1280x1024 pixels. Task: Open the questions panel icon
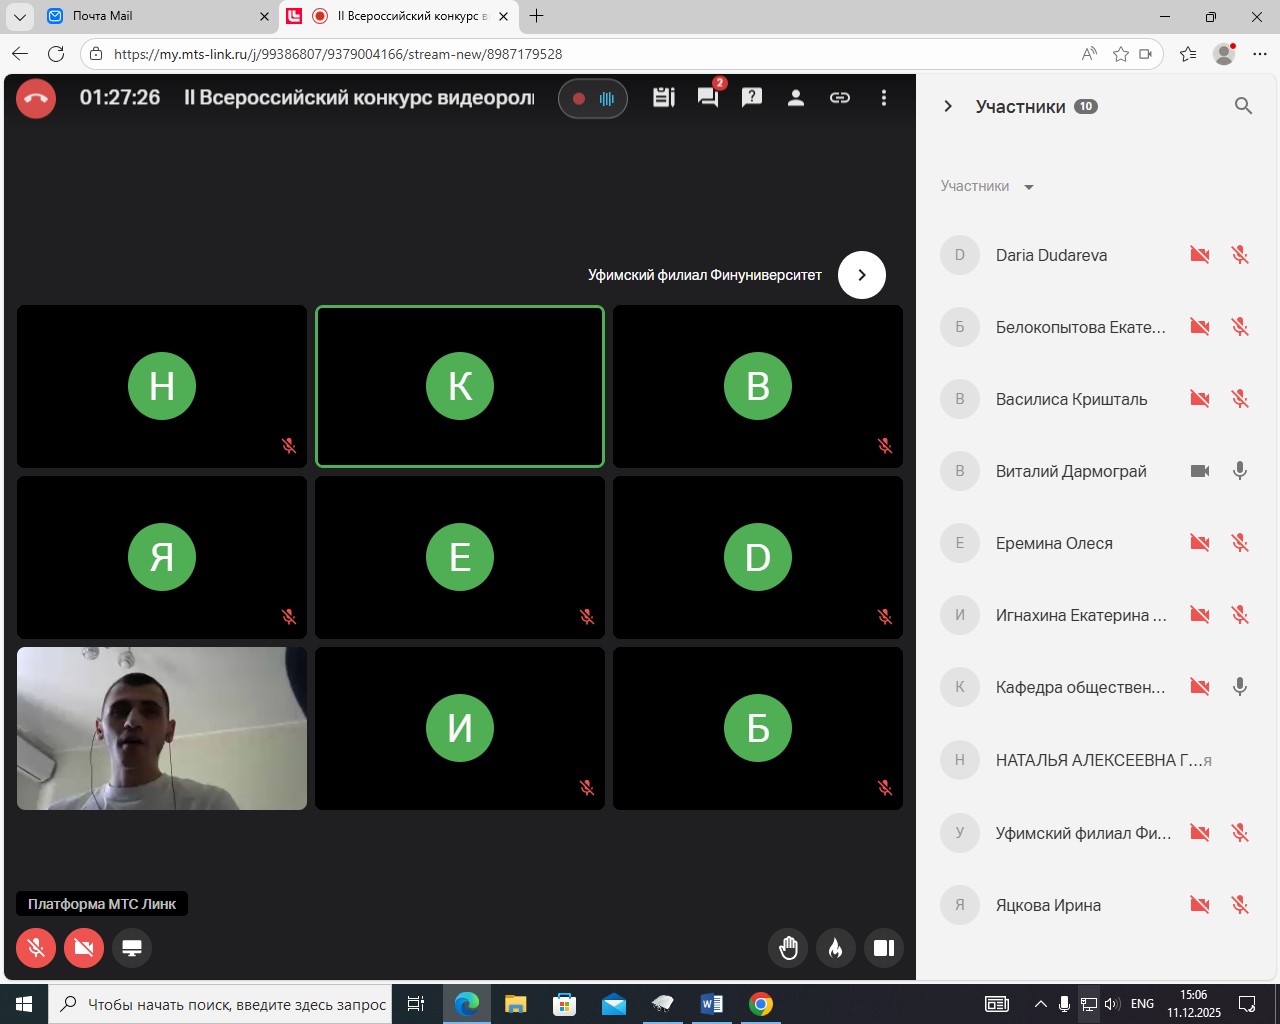(752, 97)
